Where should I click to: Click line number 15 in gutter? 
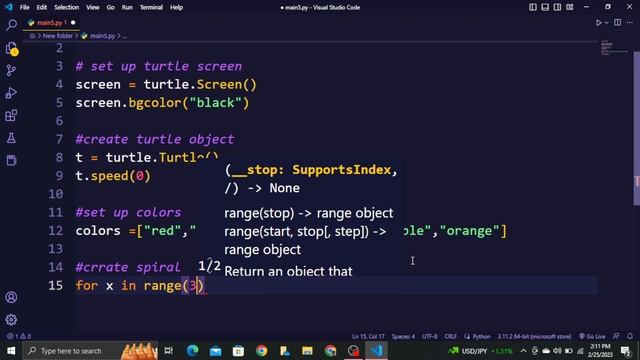[56, 285]
